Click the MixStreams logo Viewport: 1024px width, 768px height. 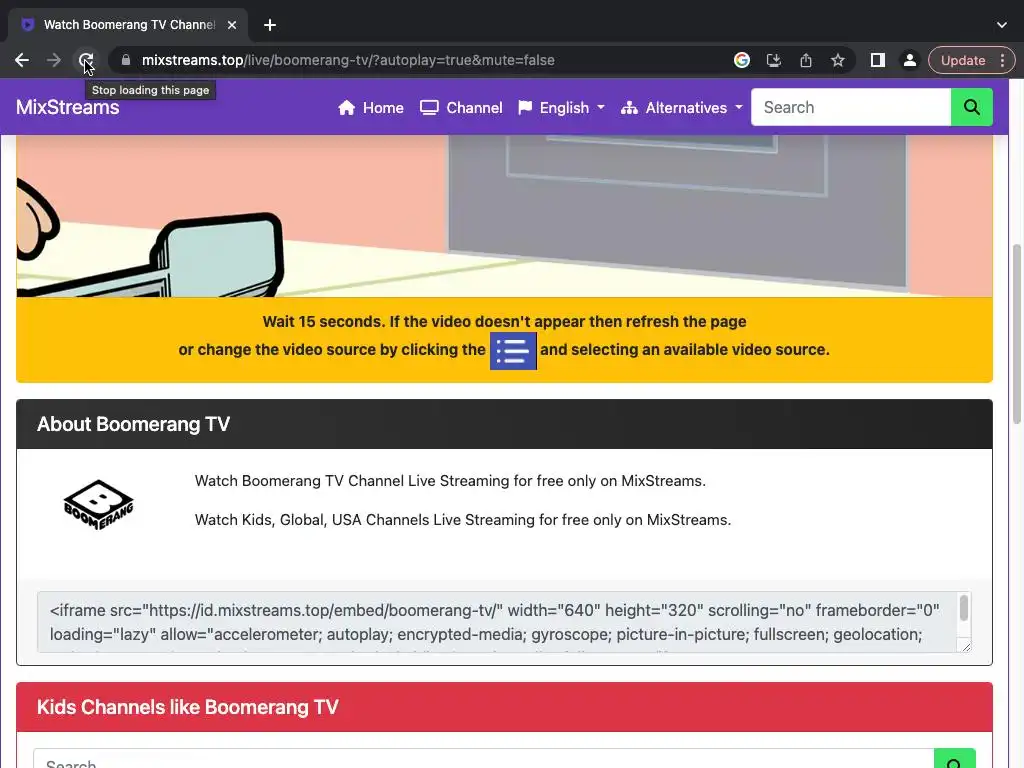[x=67, y=107]
